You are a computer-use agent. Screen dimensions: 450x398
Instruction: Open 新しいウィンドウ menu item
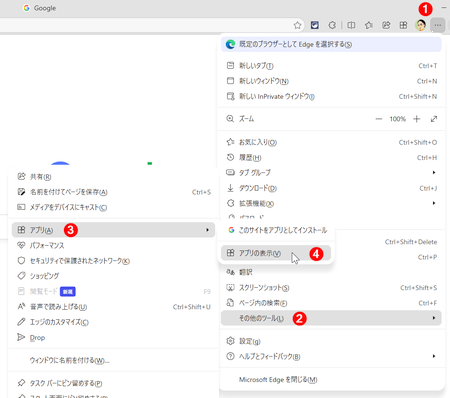point(331,81)
